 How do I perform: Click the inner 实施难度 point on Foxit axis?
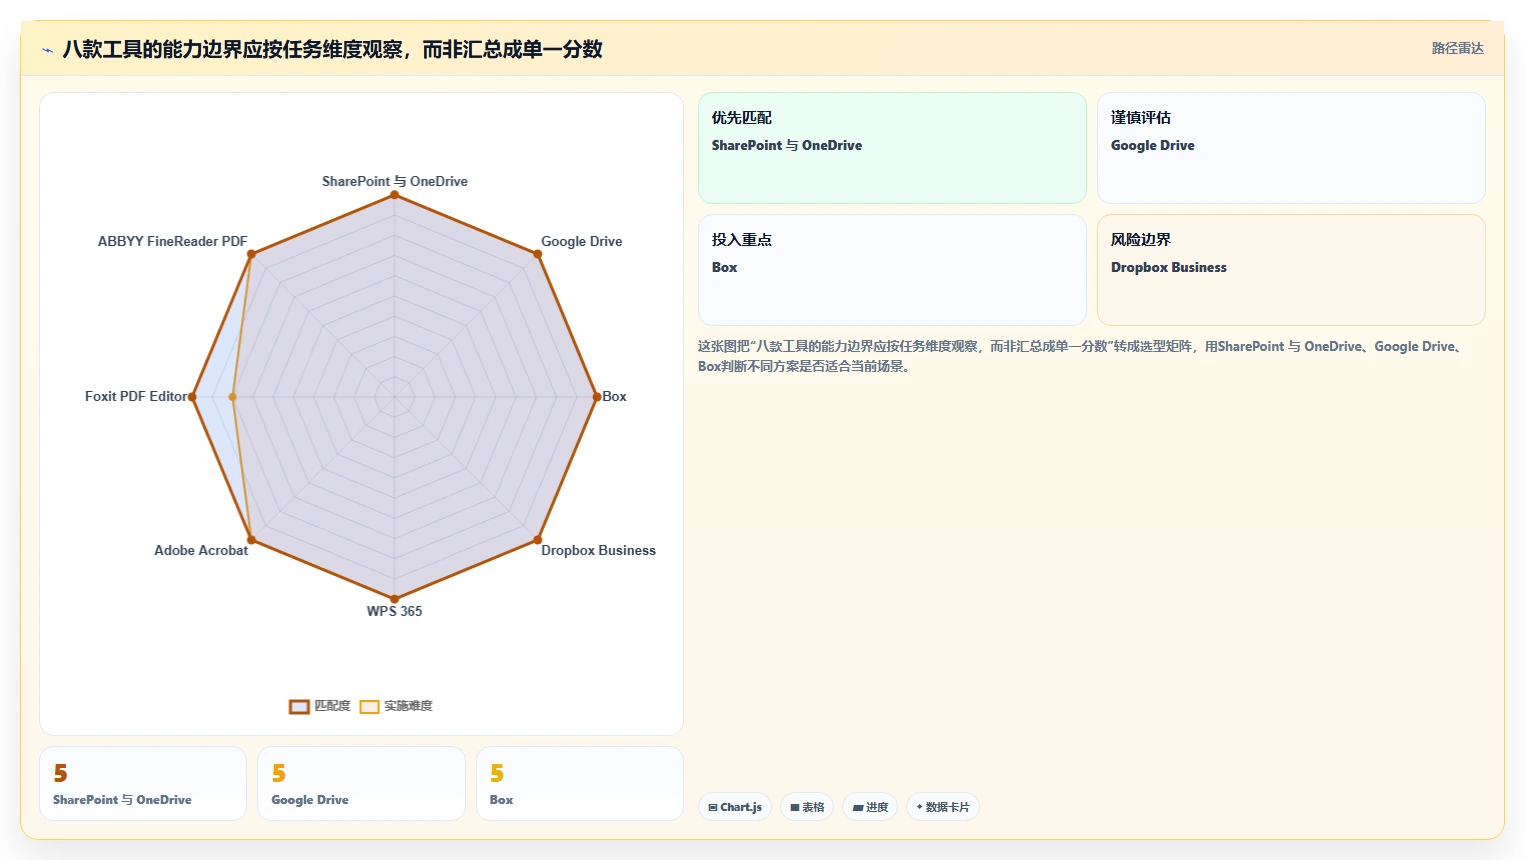tap(233, 397)
